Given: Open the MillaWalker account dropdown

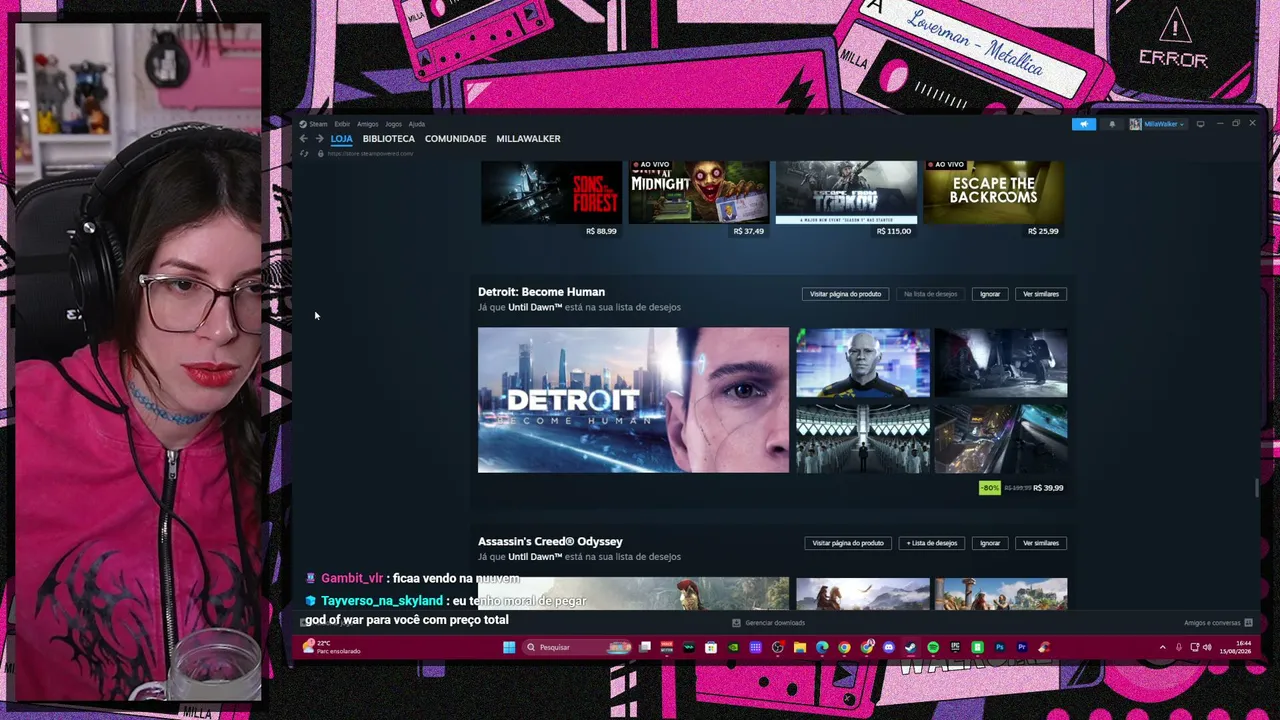Looking at the screenshot, I should (1157, 124).
